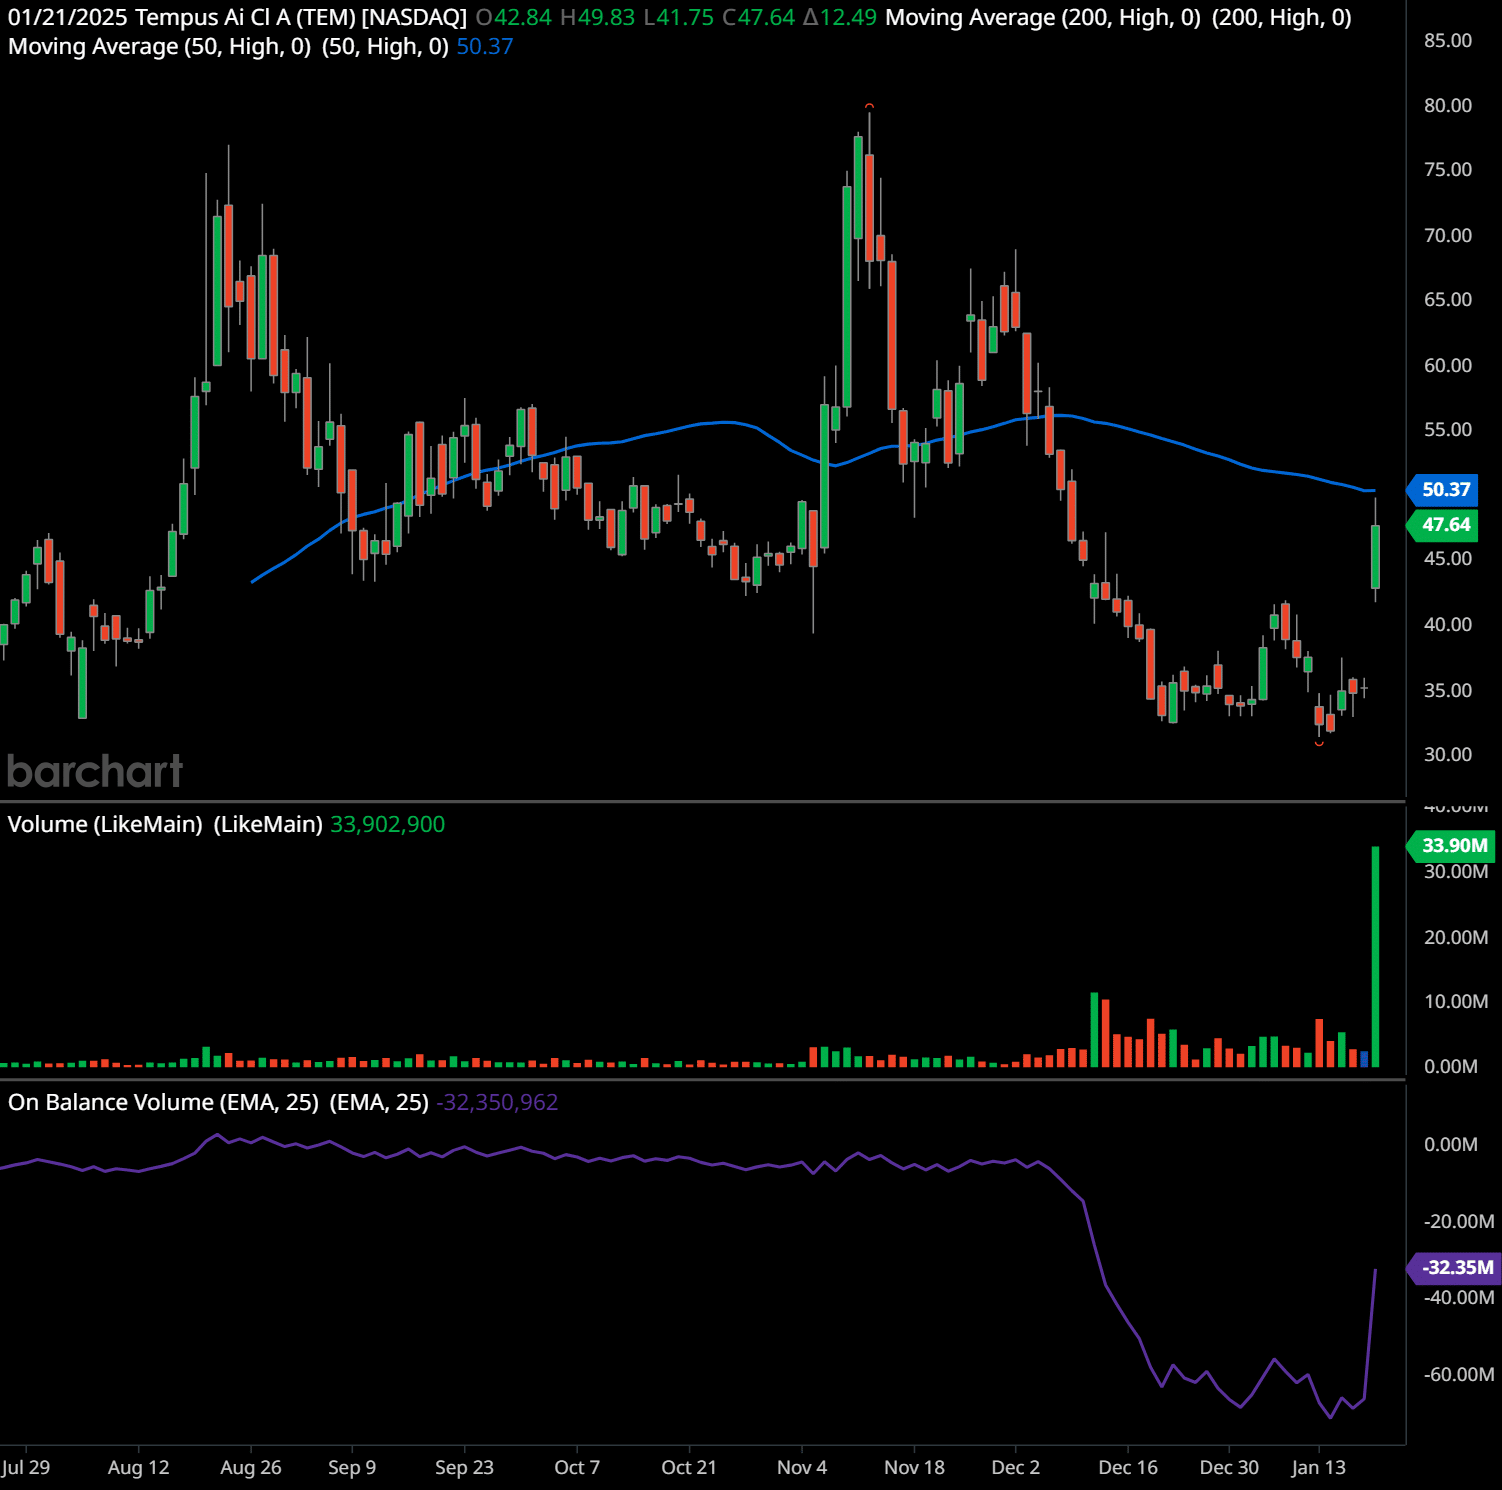This screenshot has width=1502, height=1490.
Task: Click the barchart watermark logo
Action: [95, 770]
